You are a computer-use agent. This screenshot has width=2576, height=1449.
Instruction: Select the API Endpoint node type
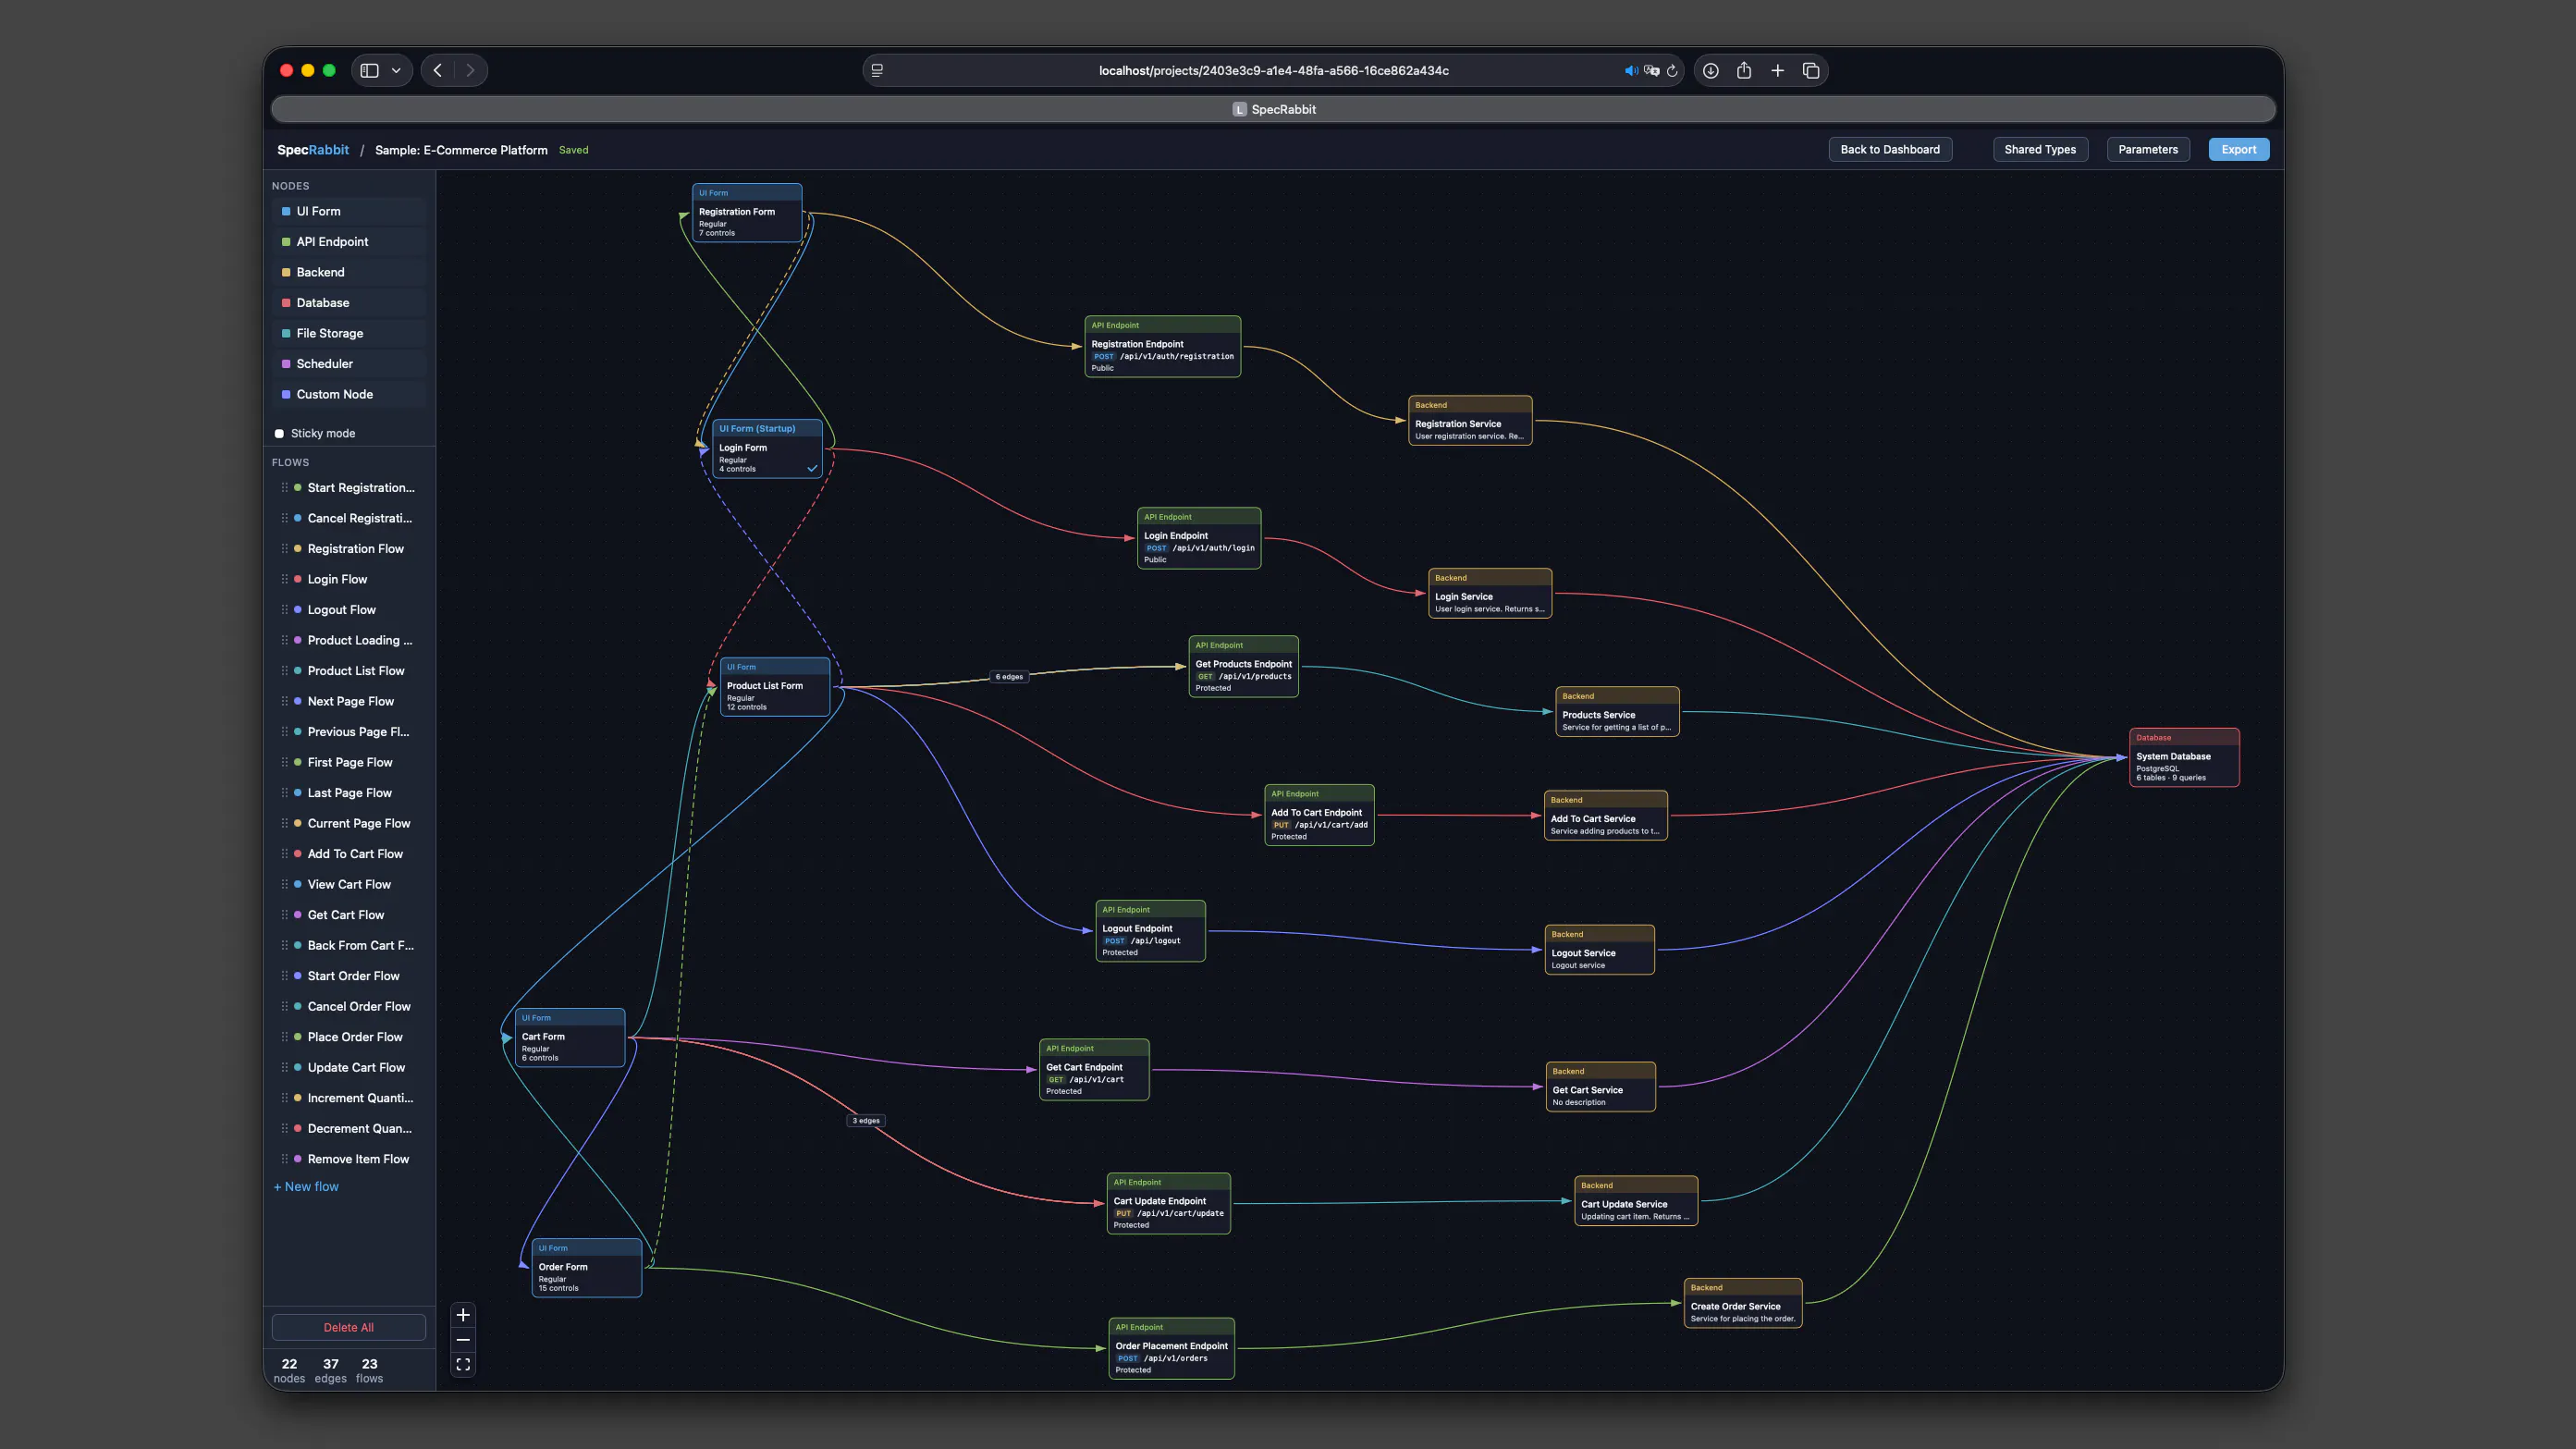[350, 242]
